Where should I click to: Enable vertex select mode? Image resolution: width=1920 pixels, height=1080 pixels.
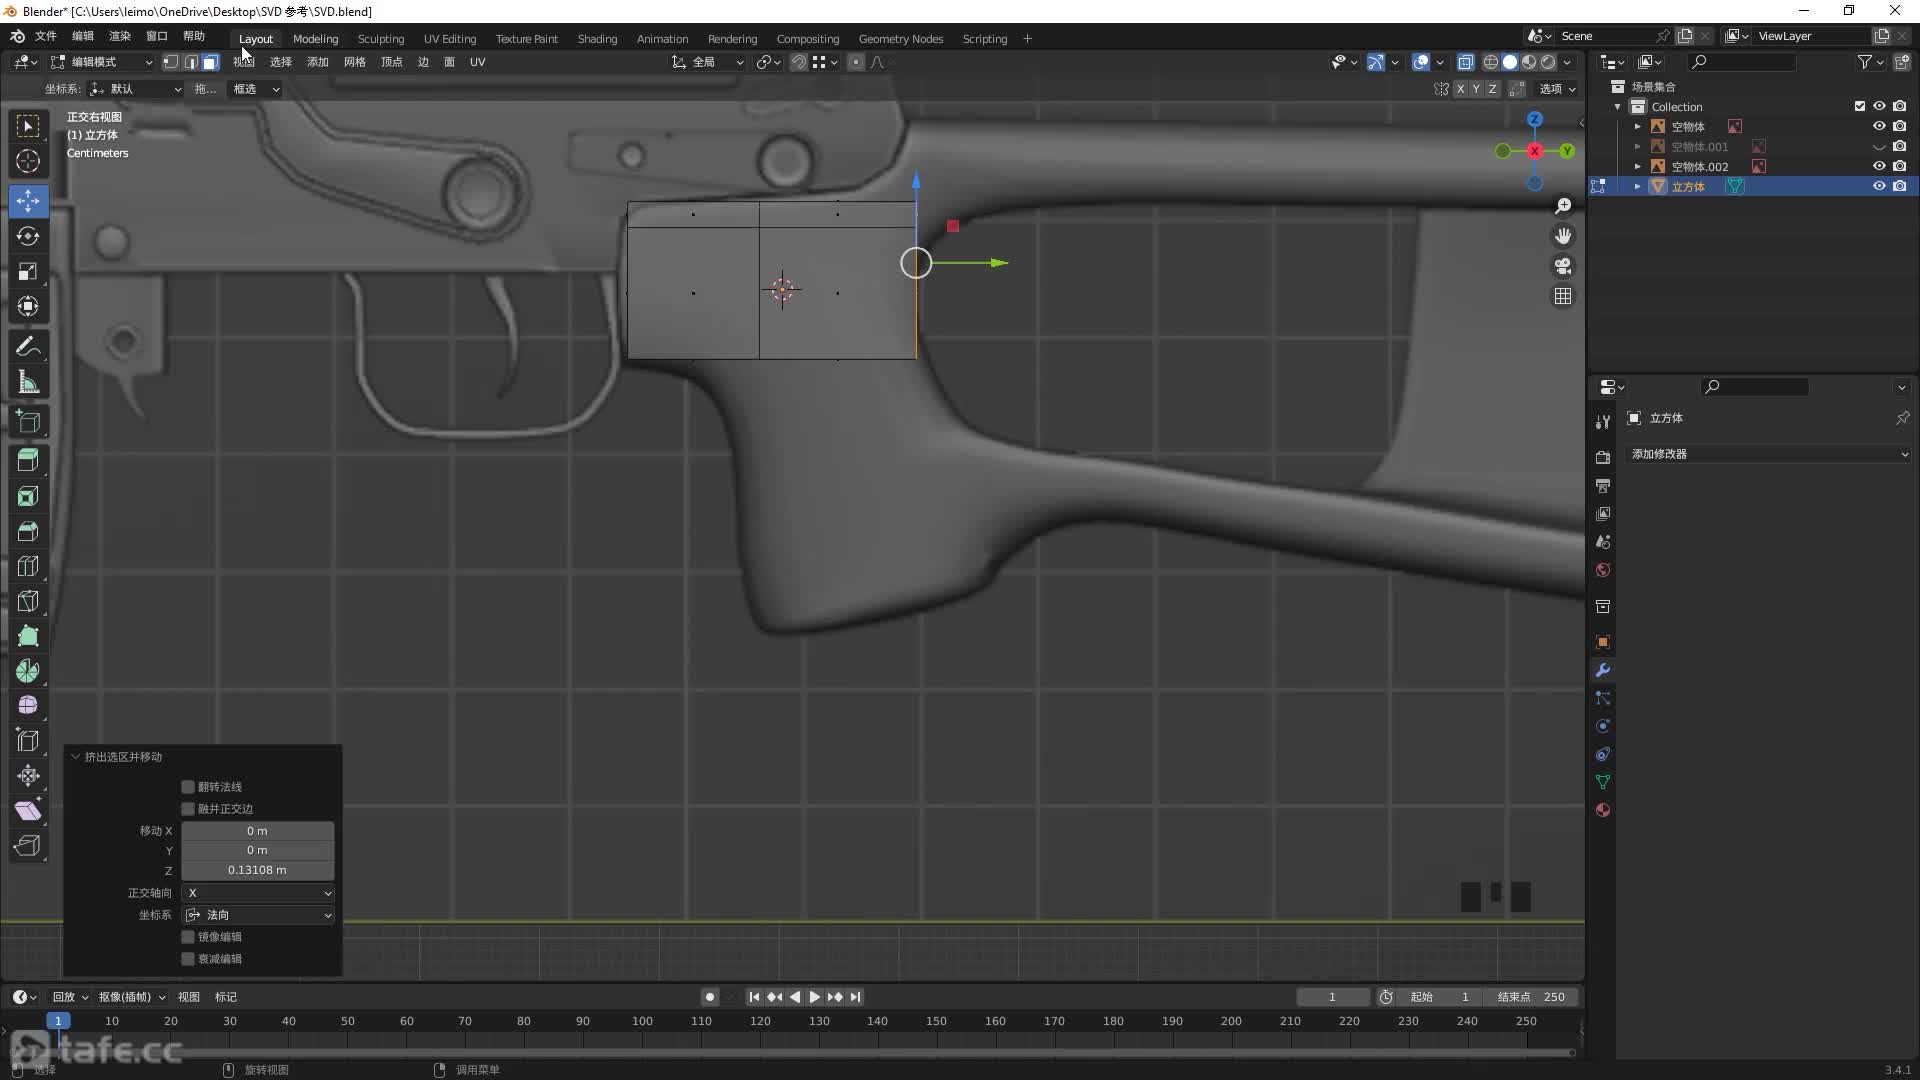click(171, 62)
